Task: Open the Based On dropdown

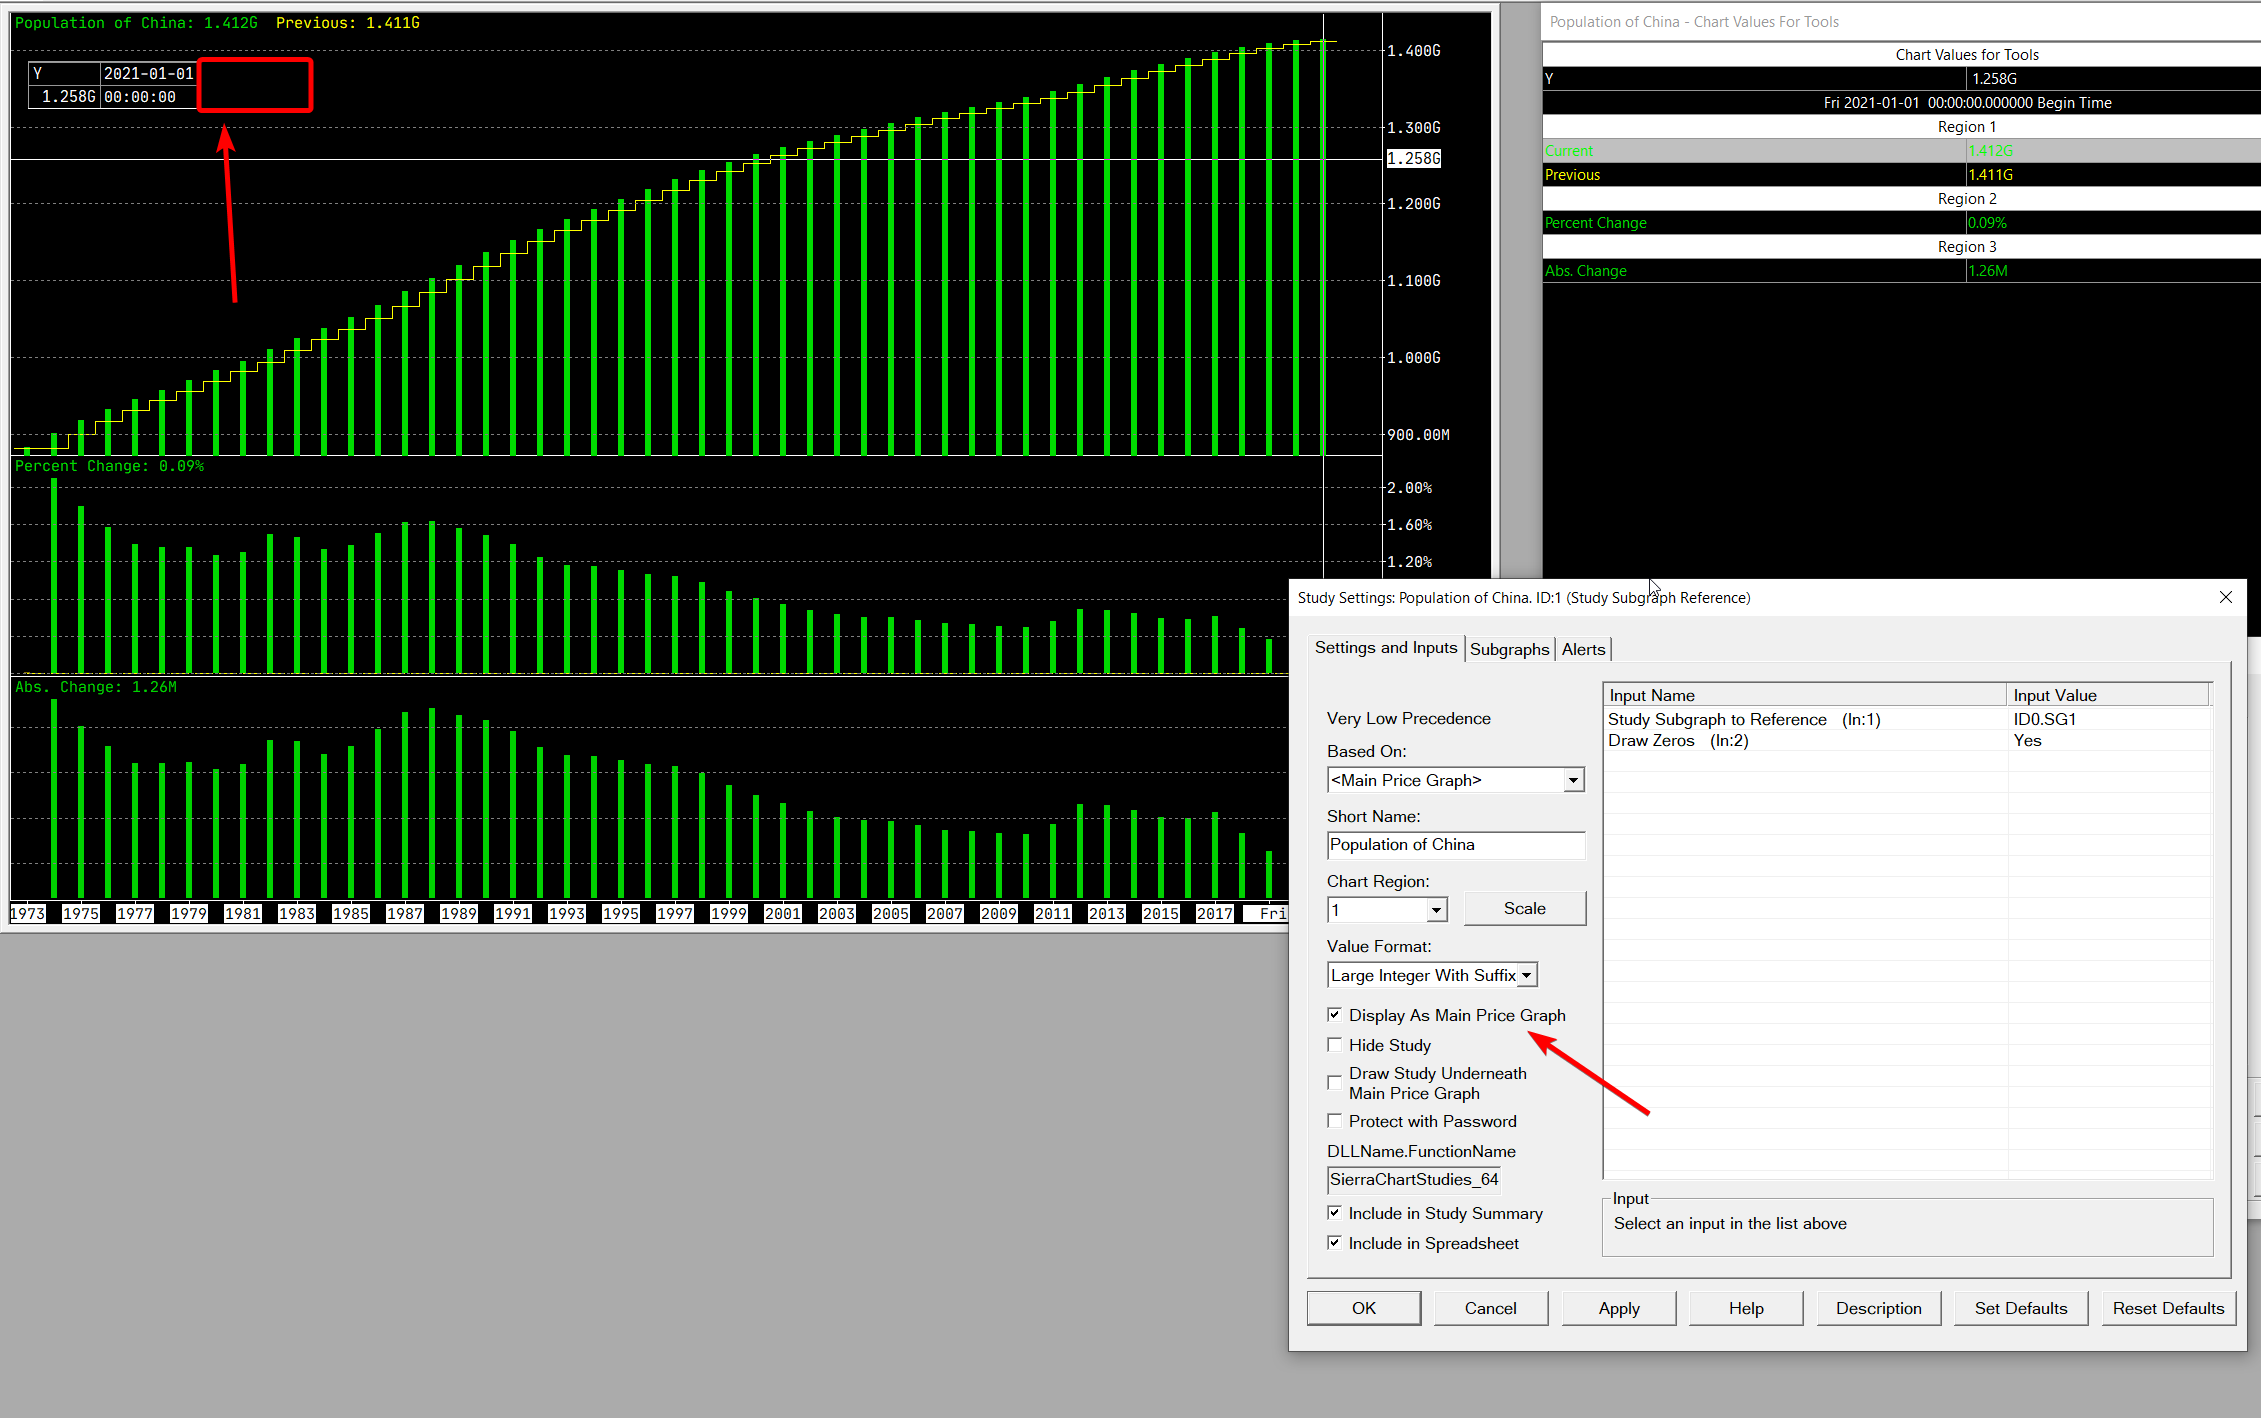Action: [1573, 780]
